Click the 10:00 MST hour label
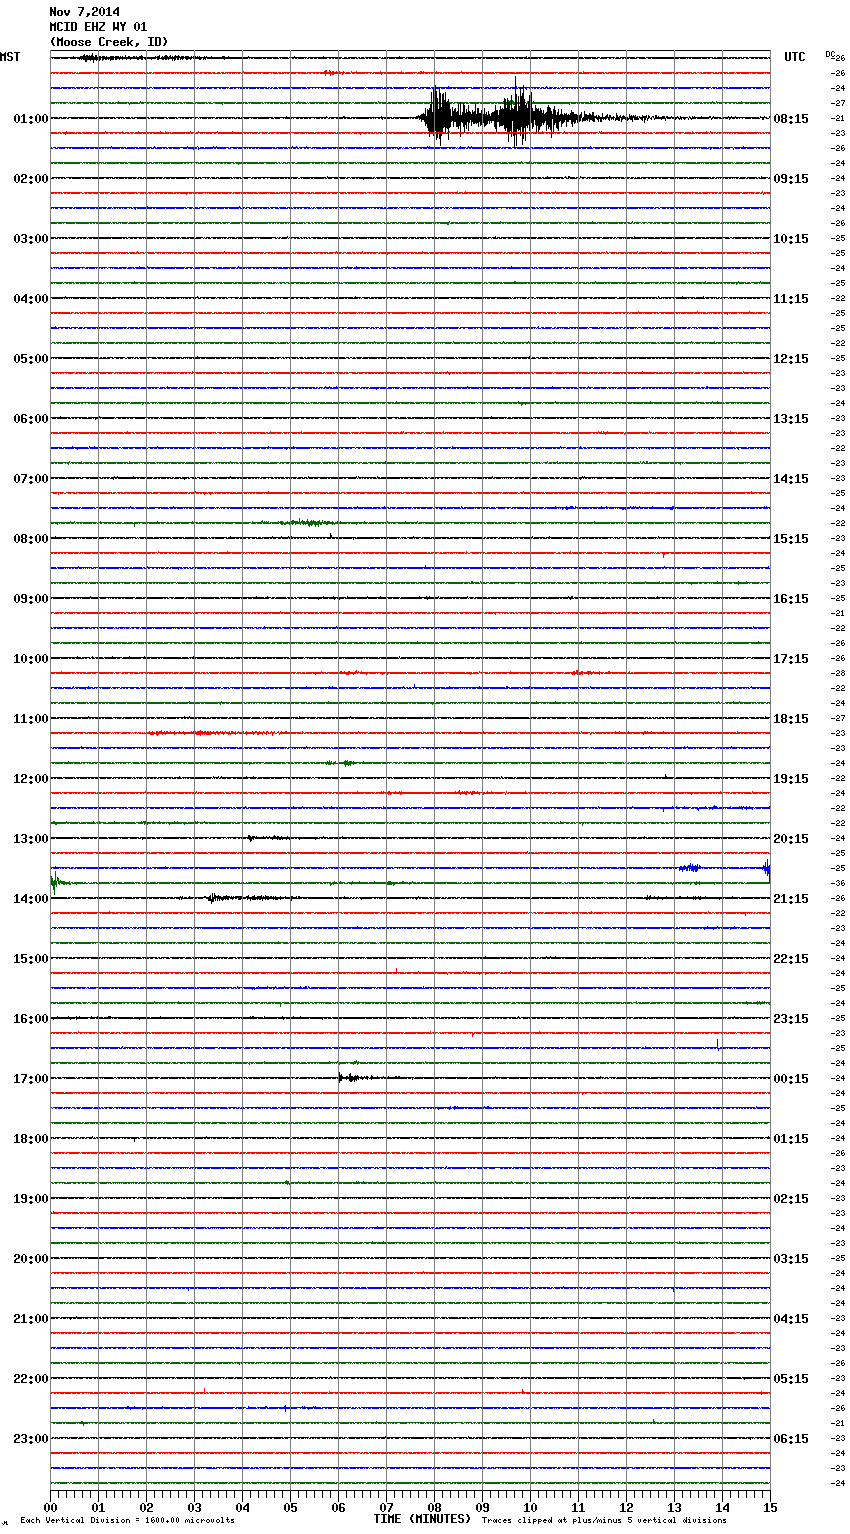 31,659
